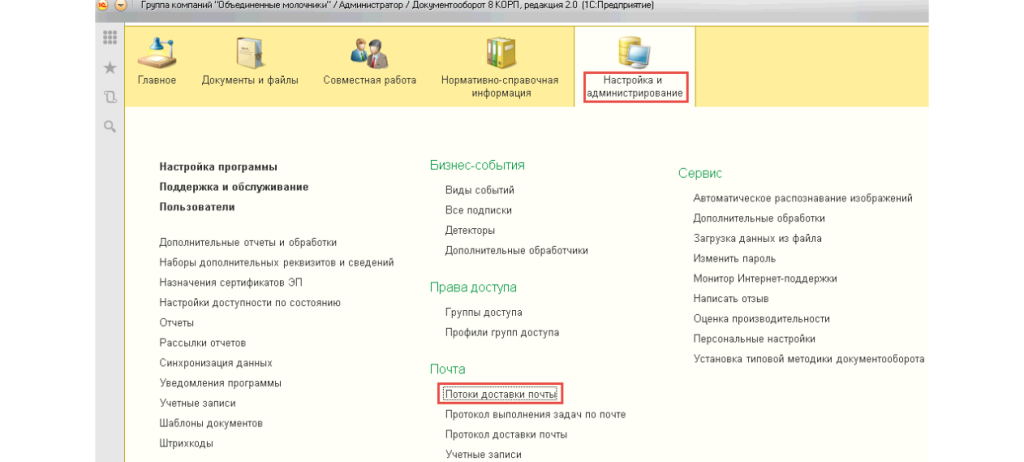Select the Настройка и администрирование tab
This screenshot has height=462, width=1024.
[635, 86]
